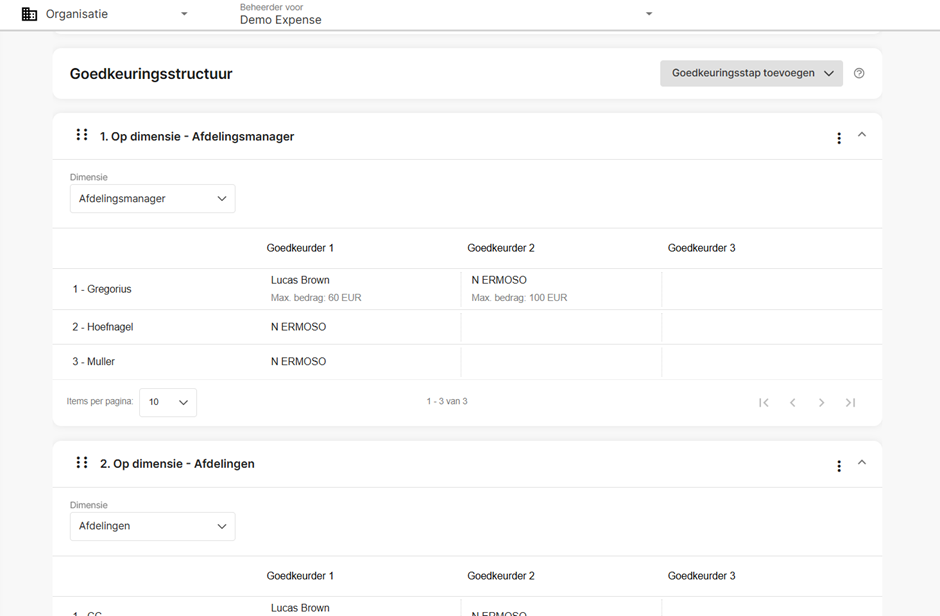The width and height of the screenshot is (940, 616).
Task: Click Lucas Brown approver in Gregorius row
Action: (x=300, y=280)
